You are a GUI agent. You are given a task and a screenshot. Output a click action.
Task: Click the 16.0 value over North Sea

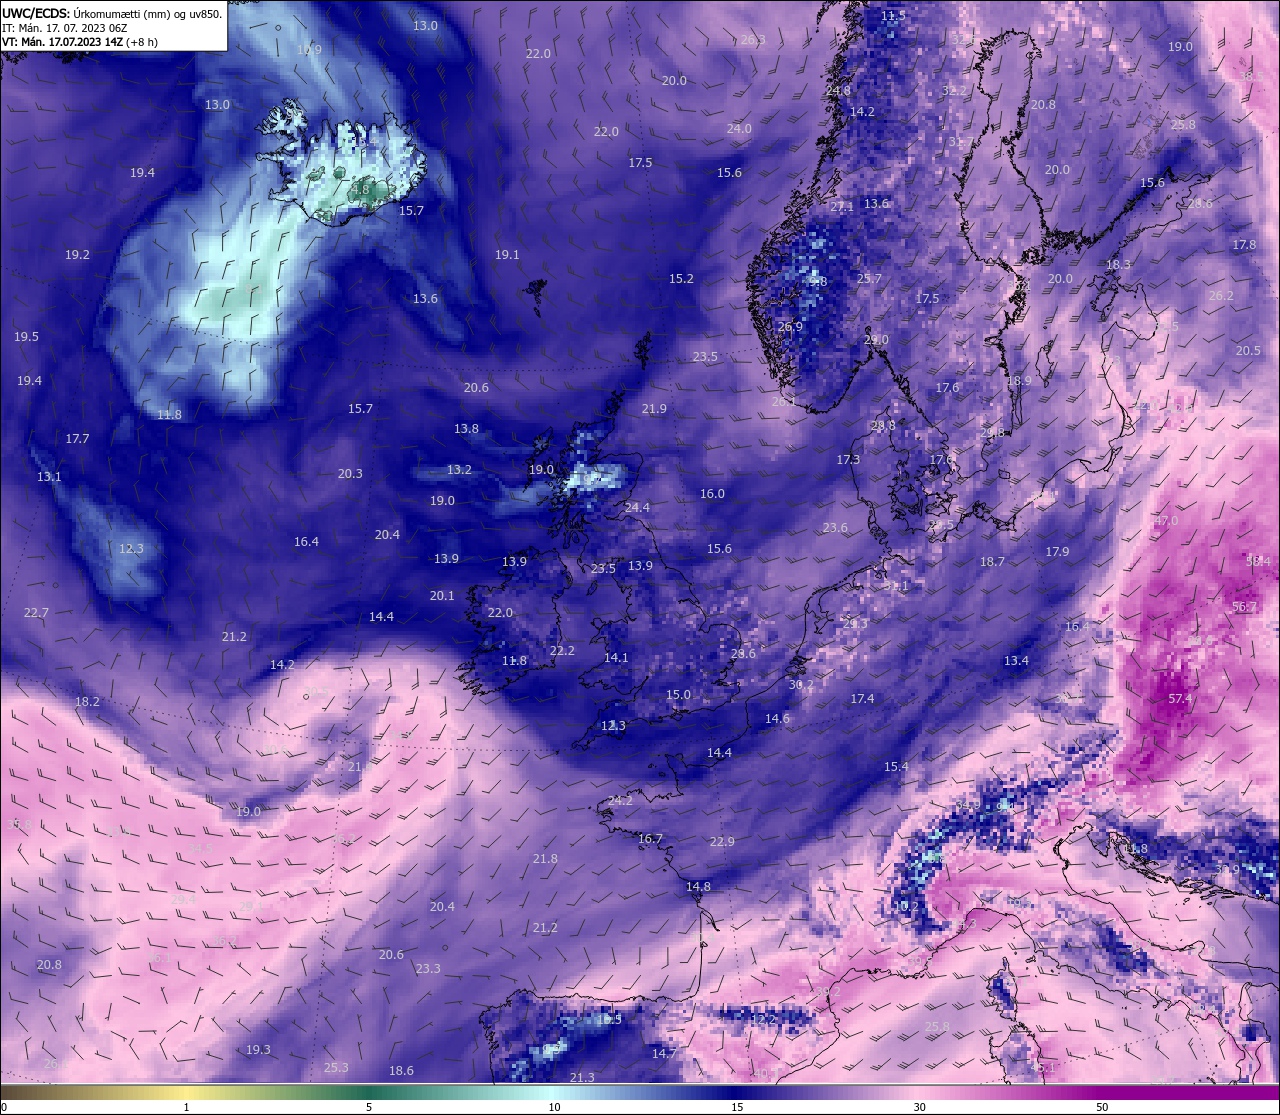click(x=712, y=494)
